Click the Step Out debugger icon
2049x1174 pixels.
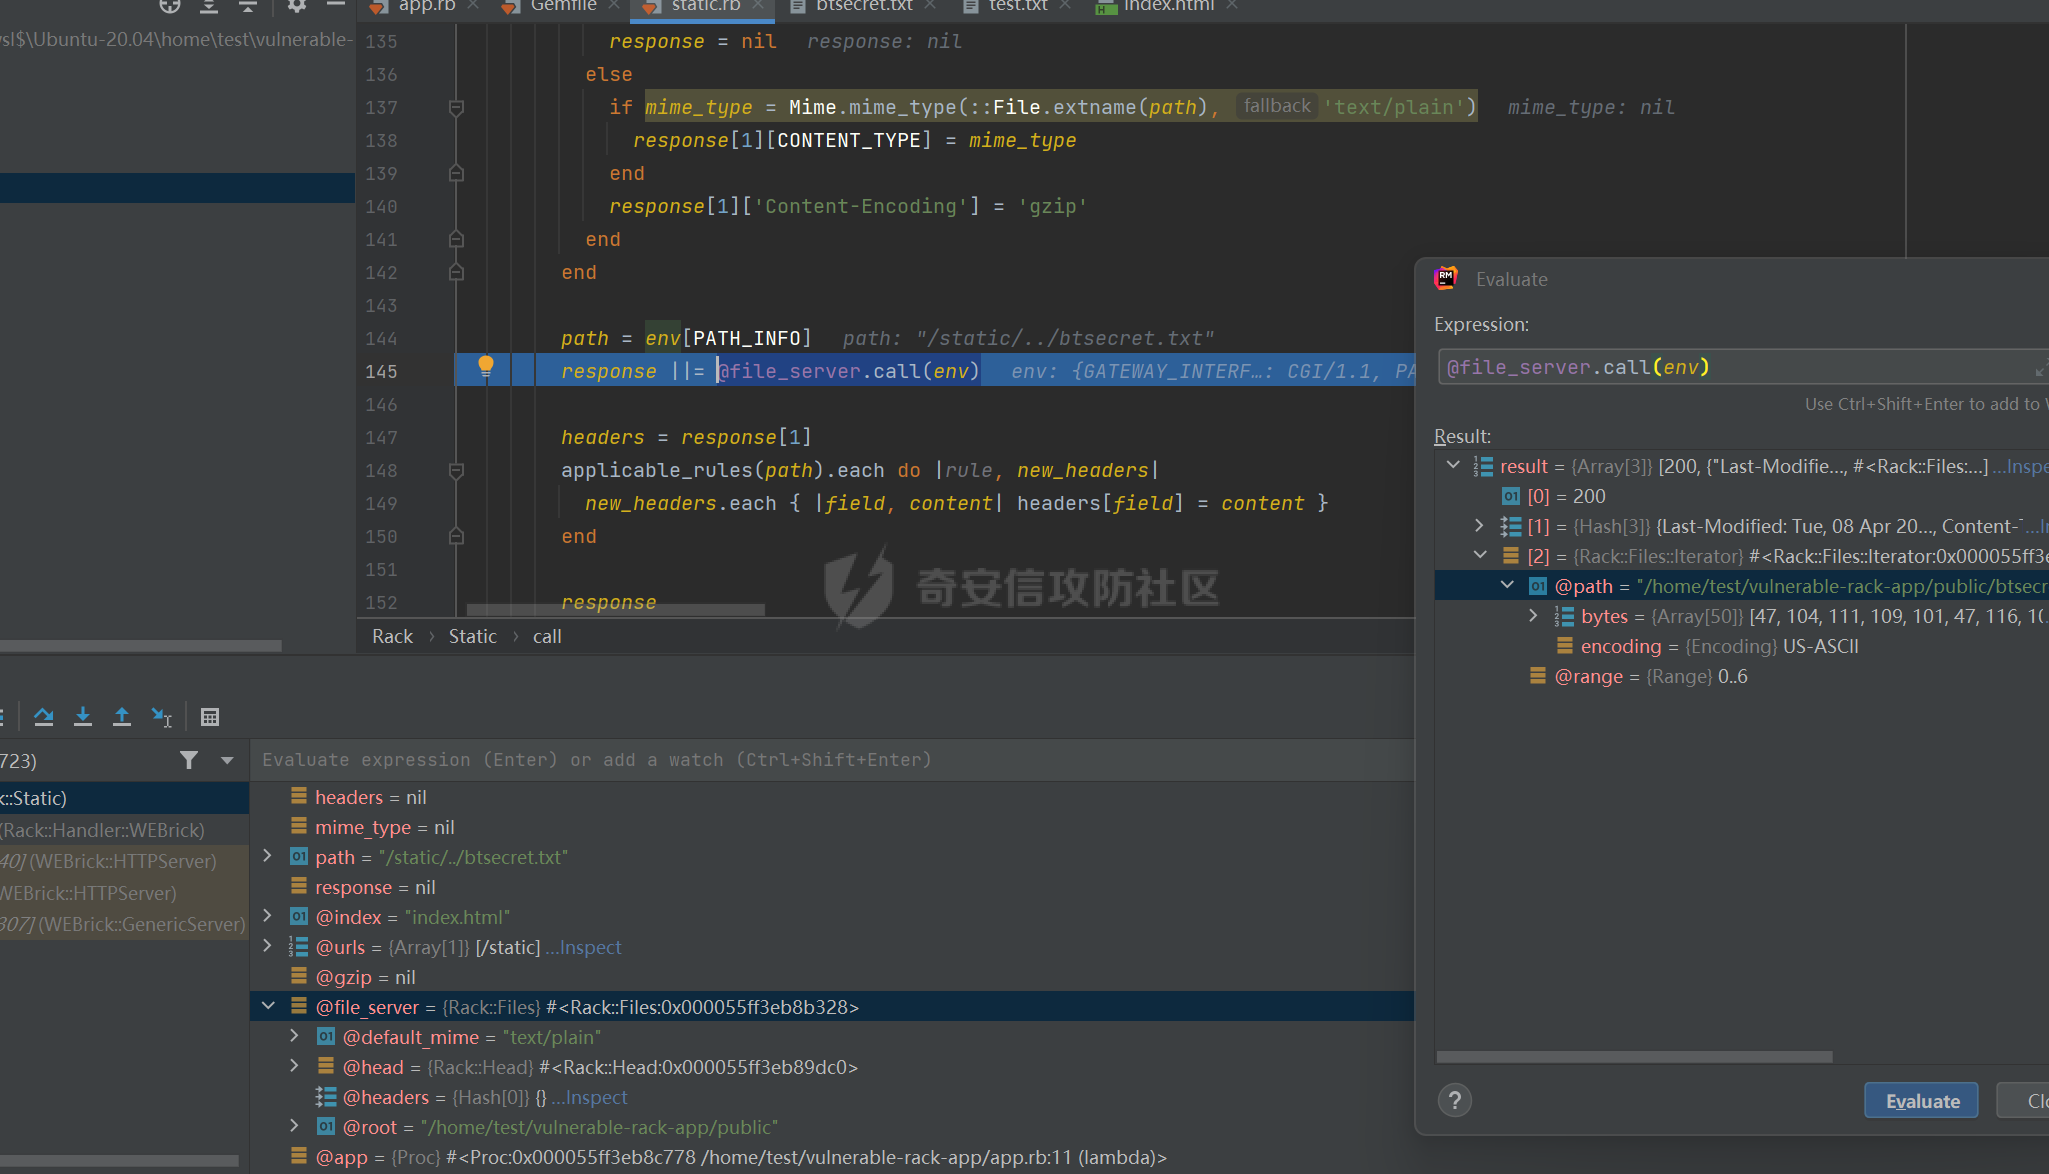tap(121, 716)
